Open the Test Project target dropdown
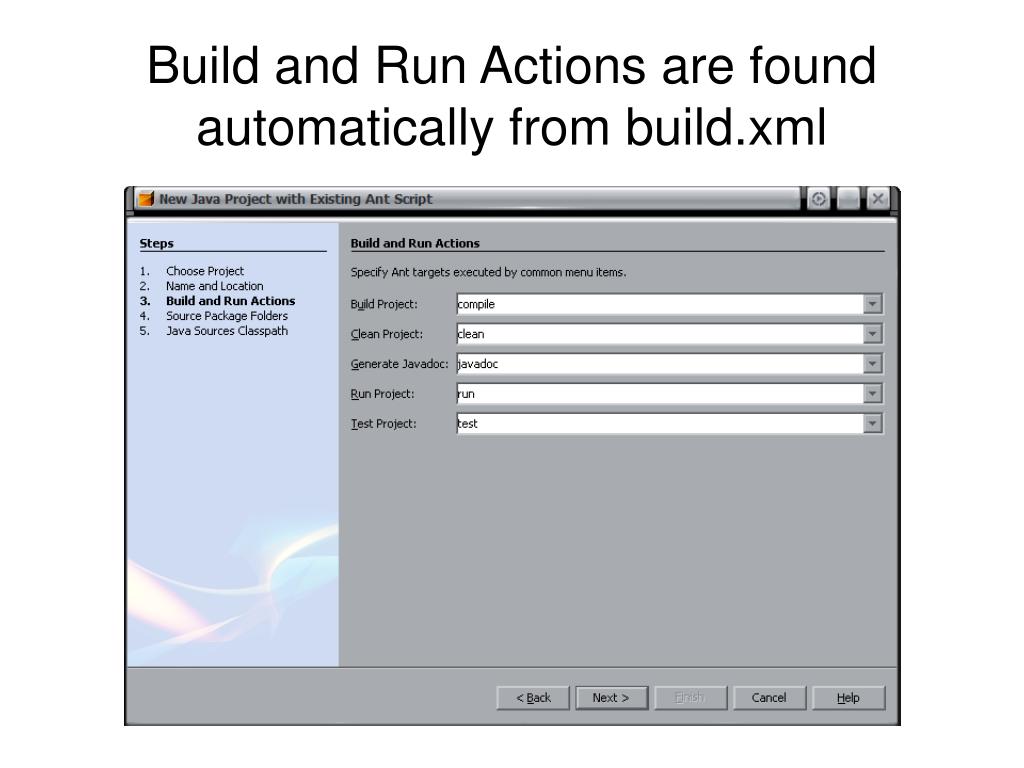 872,424
